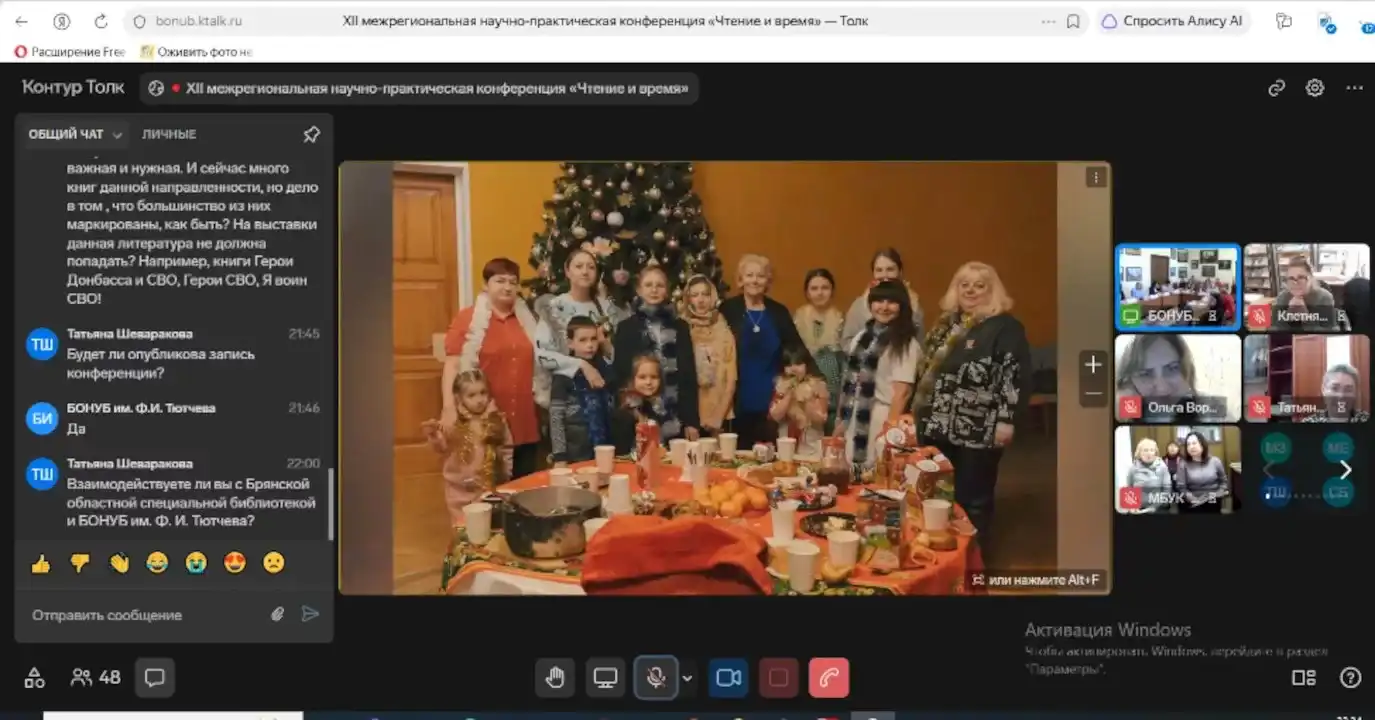Open the three-dot more options menu in header
1375x720 pixels.
[x=1354, y=88]
